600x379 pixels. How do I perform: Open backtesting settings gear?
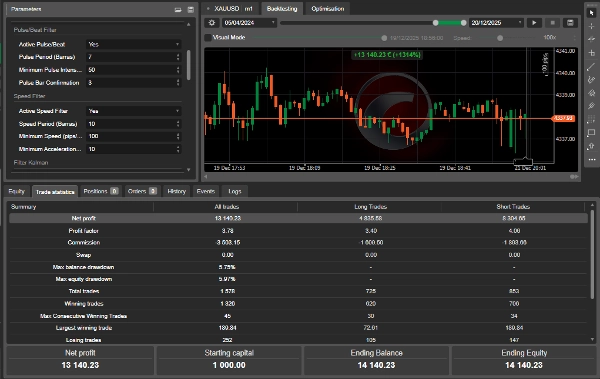(x=212, y=23)
